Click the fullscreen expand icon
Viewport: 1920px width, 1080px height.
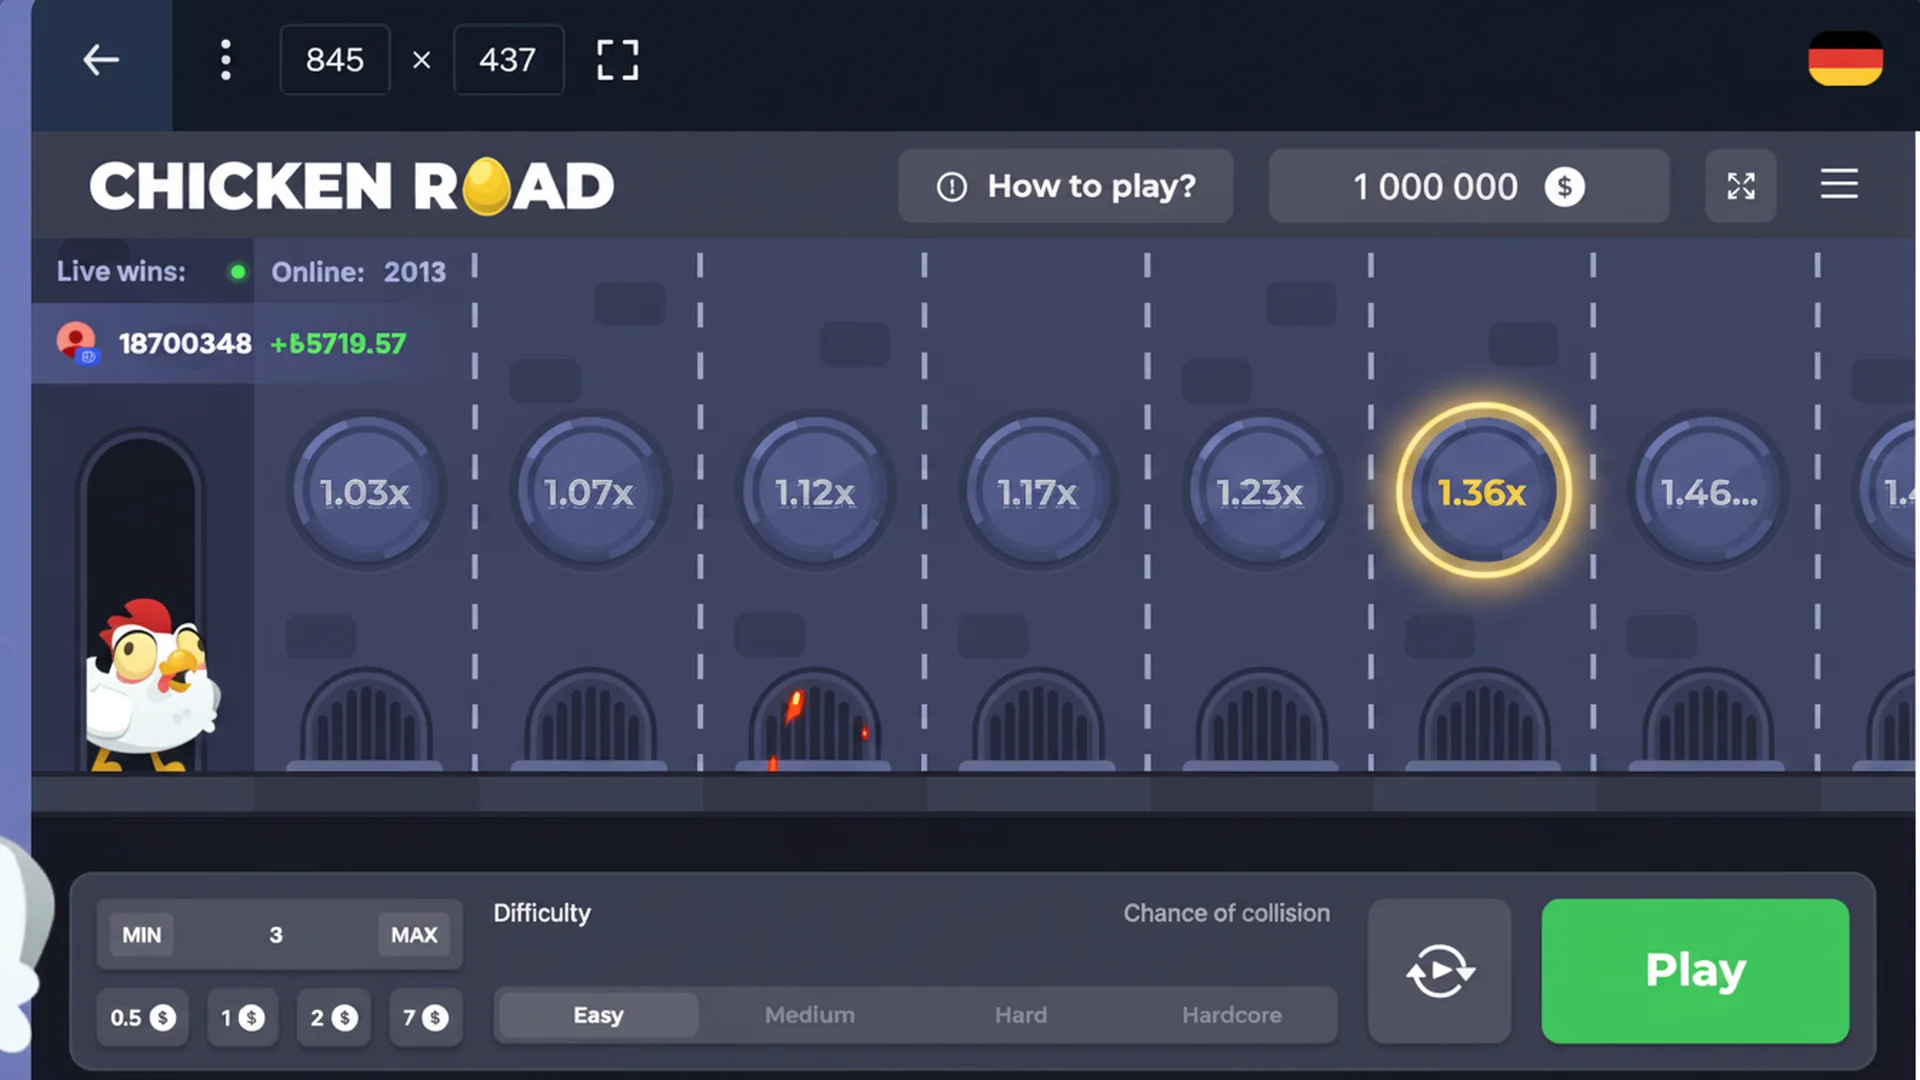(1741, 186)
